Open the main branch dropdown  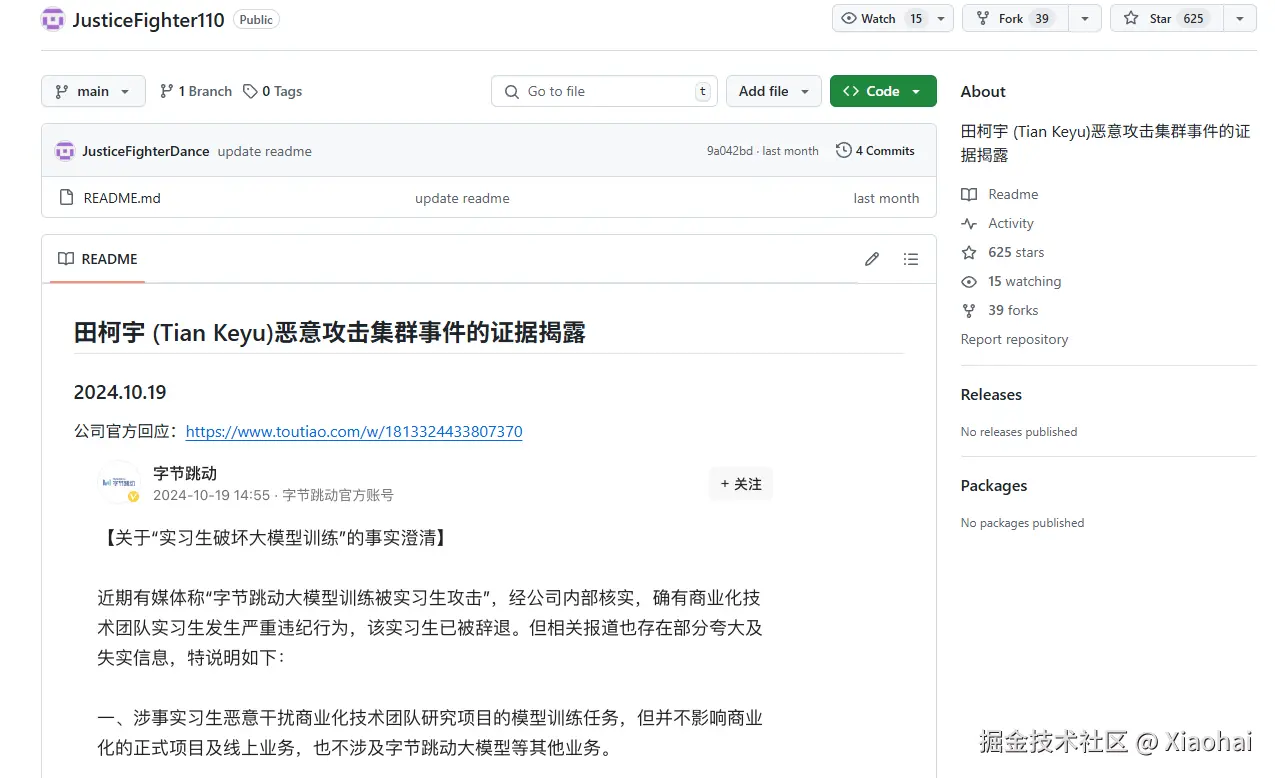[92, 91]
